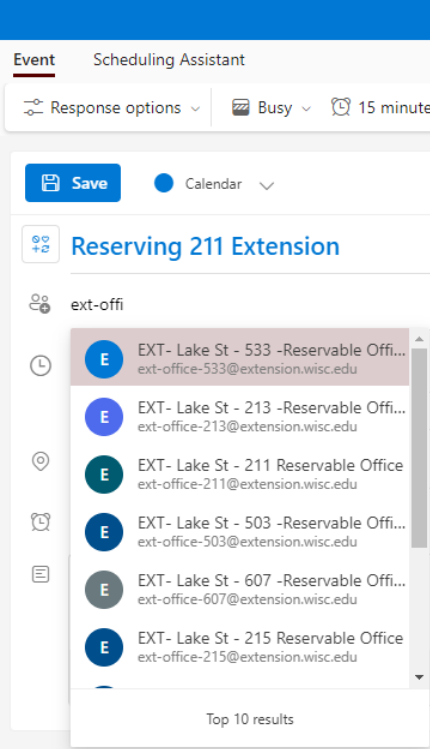430x749 pixels.
Task: Open the 15 minutes reminder option
Action: 381,107
